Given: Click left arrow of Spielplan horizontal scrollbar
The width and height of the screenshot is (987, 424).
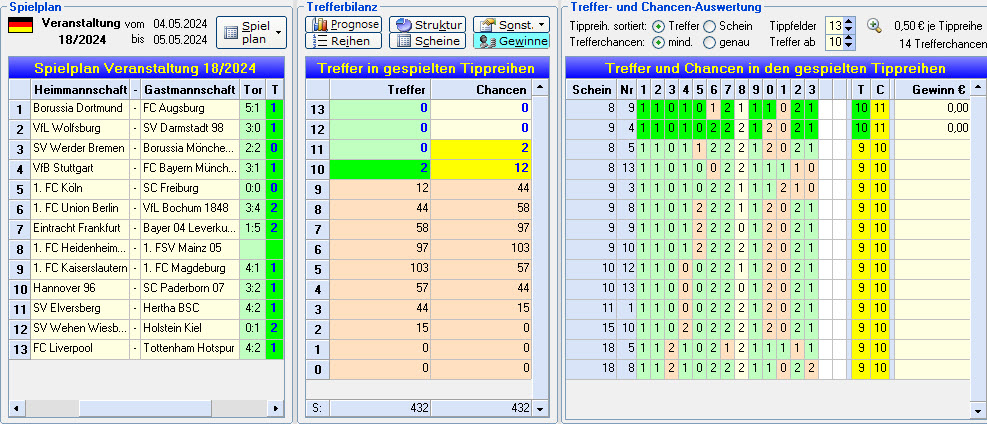Looking at the screenshot, I should [x=15, y=408].
